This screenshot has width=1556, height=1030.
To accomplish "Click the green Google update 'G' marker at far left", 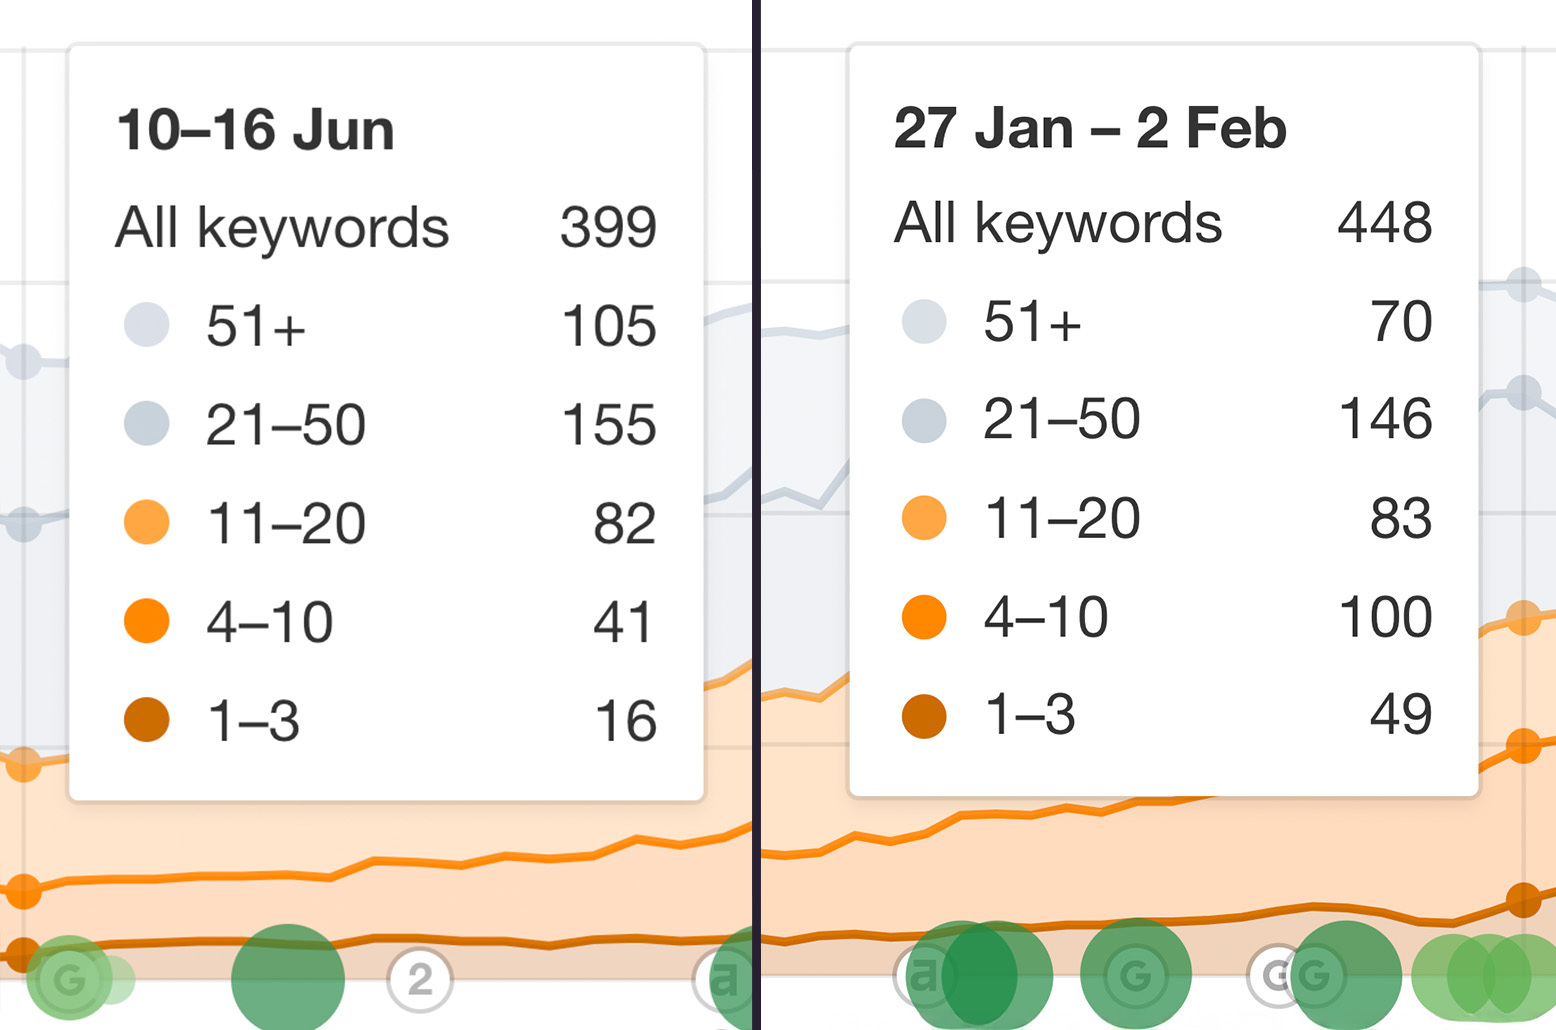I will [x=69, y=979].
